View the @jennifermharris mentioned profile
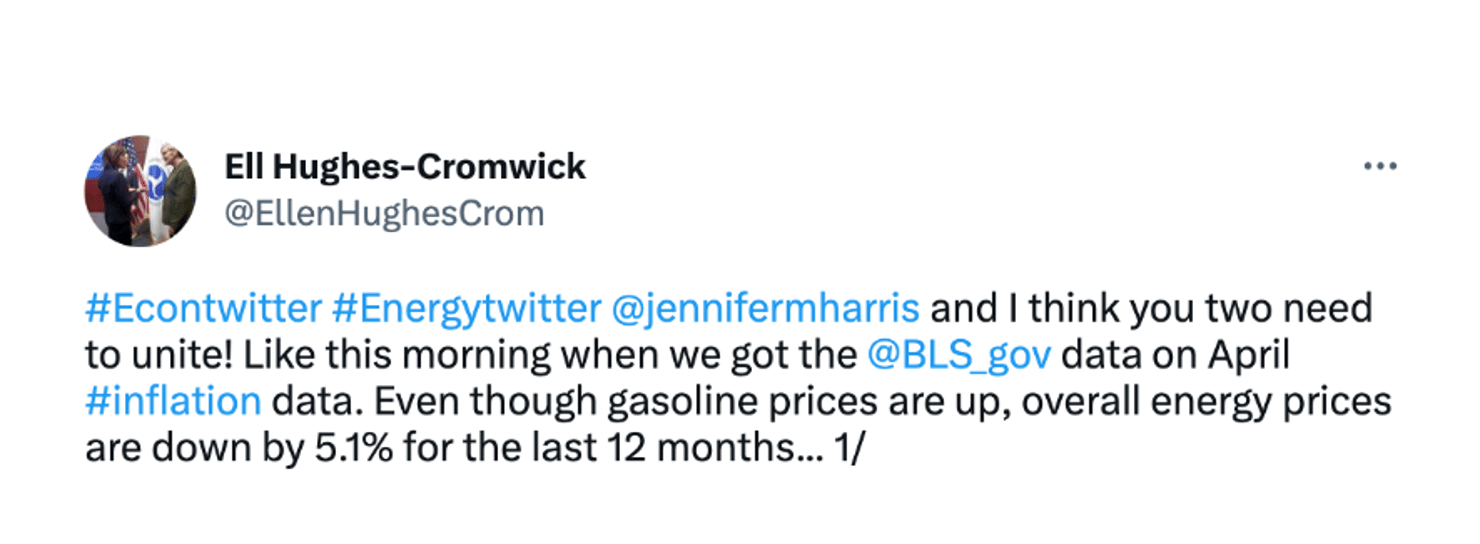The image size is (1480, 544). (764, 309)
